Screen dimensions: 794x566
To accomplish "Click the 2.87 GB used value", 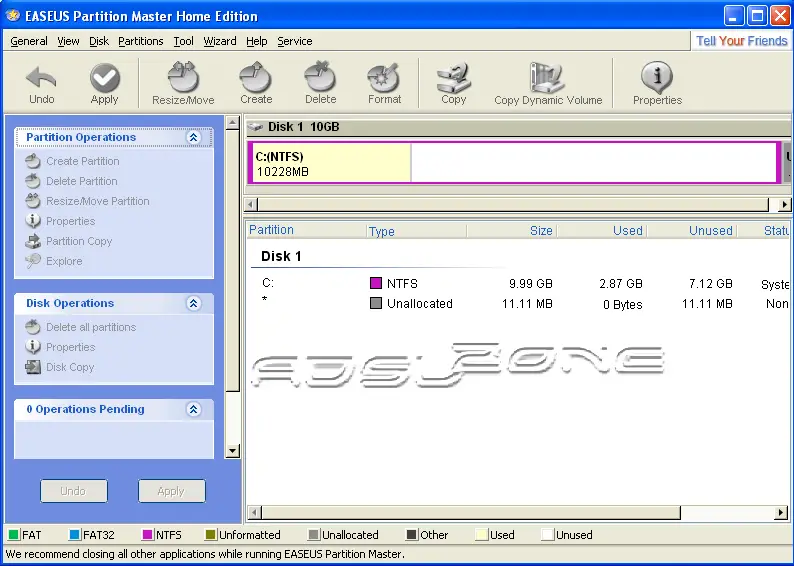I will tap(620, 284).
